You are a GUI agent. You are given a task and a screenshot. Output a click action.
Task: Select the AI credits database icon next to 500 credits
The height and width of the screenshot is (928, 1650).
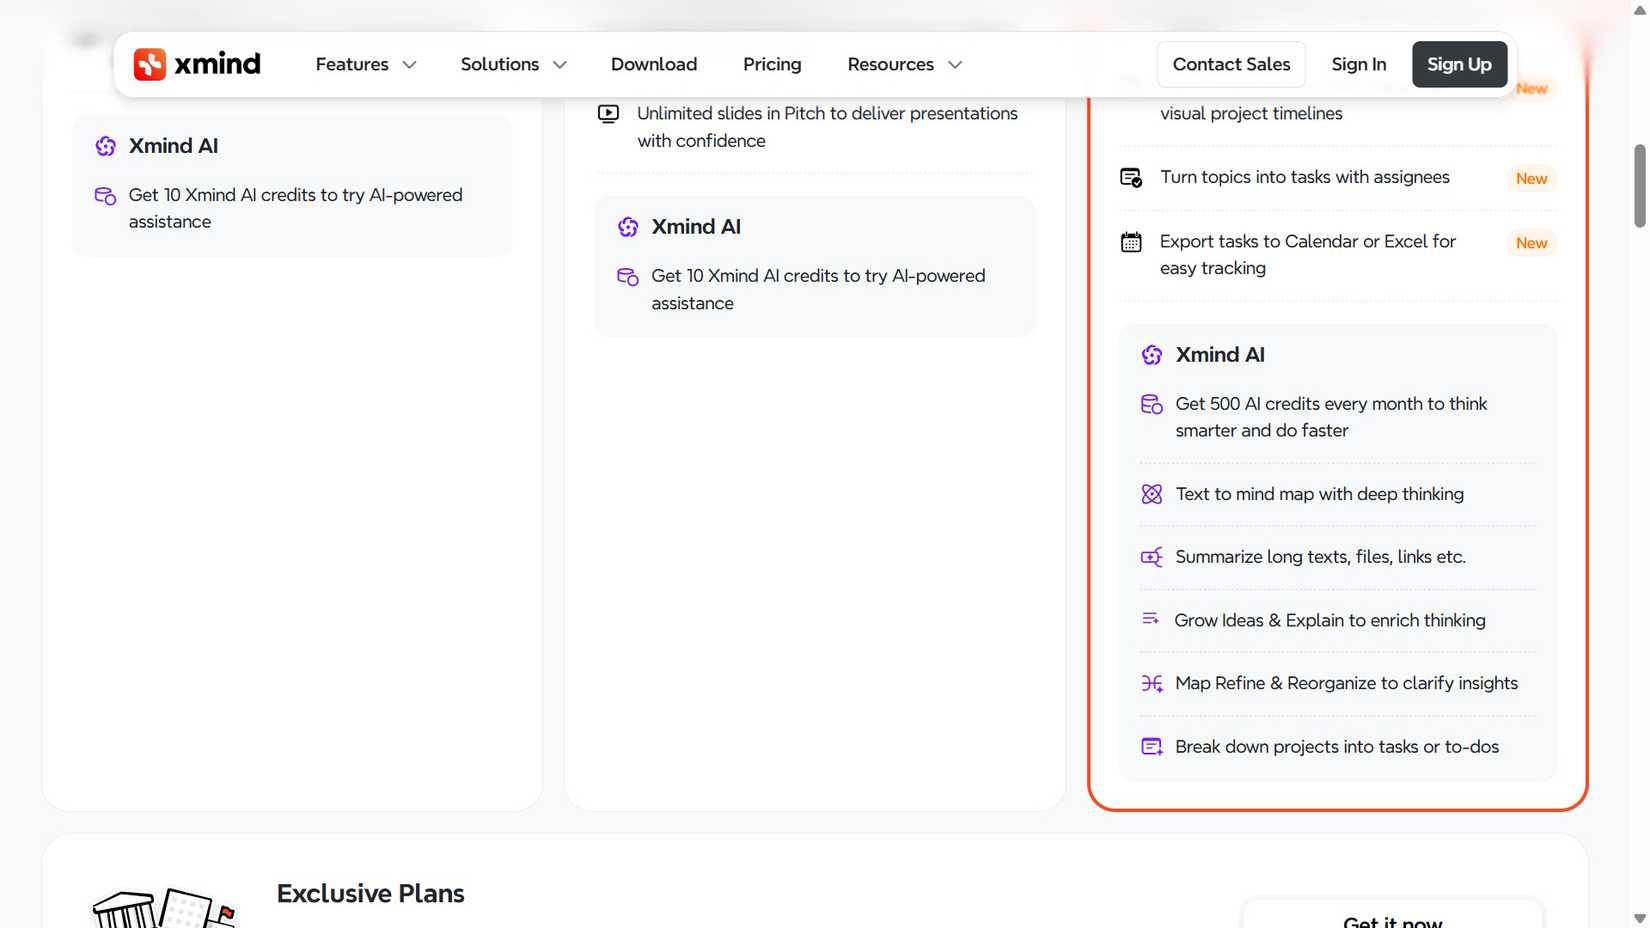tap(1151, 404)
